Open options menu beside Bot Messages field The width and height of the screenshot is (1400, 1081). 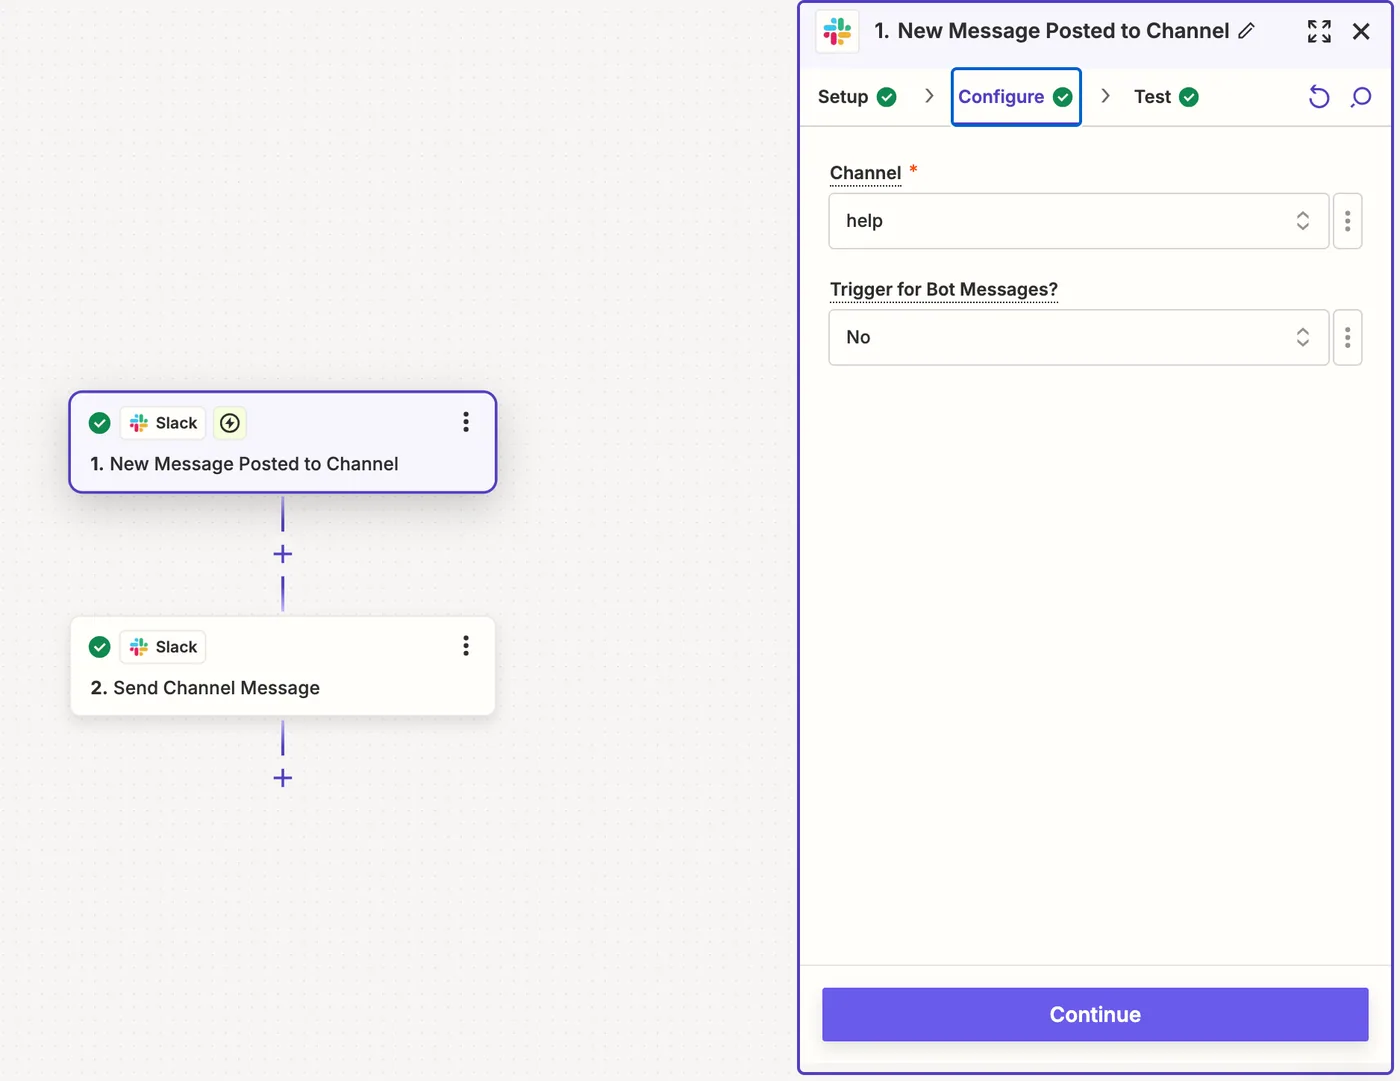coord(1347,337)
